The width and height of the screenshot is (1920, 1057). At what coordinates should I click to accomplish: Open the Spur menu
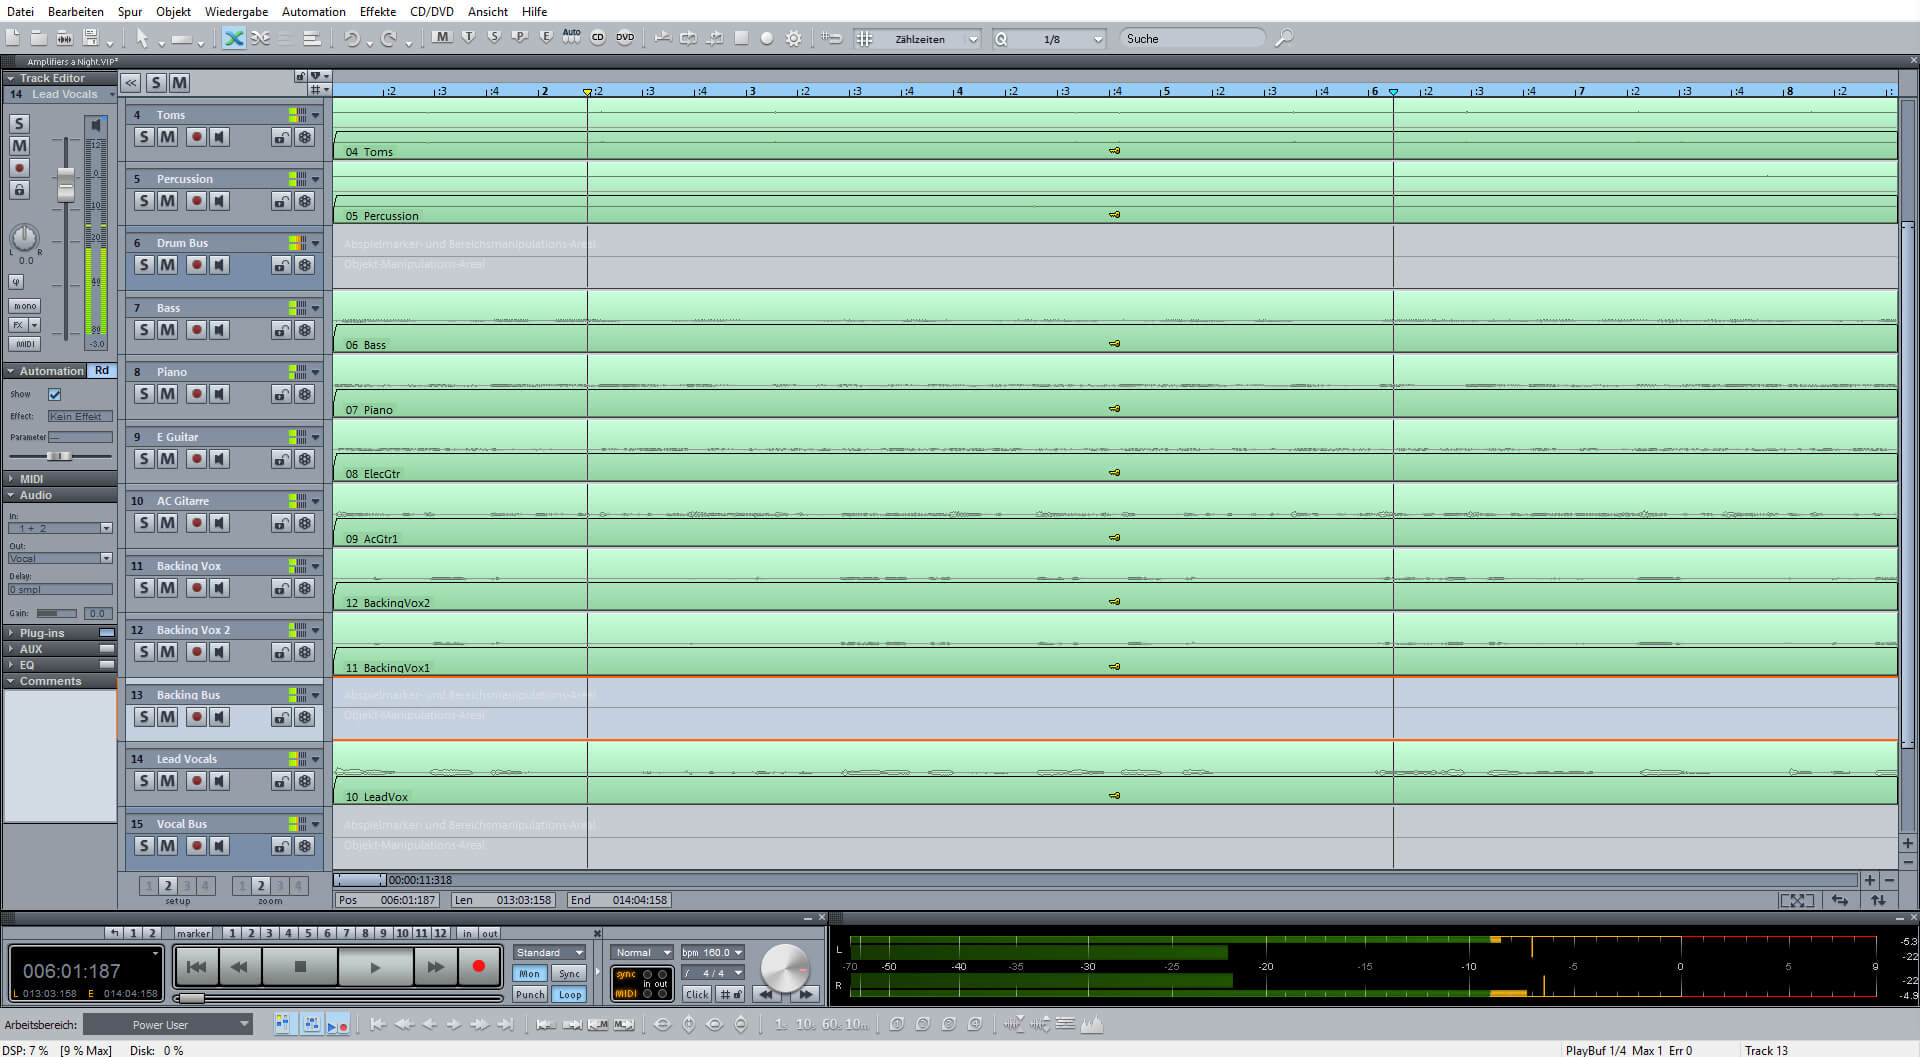pos(130,11)
